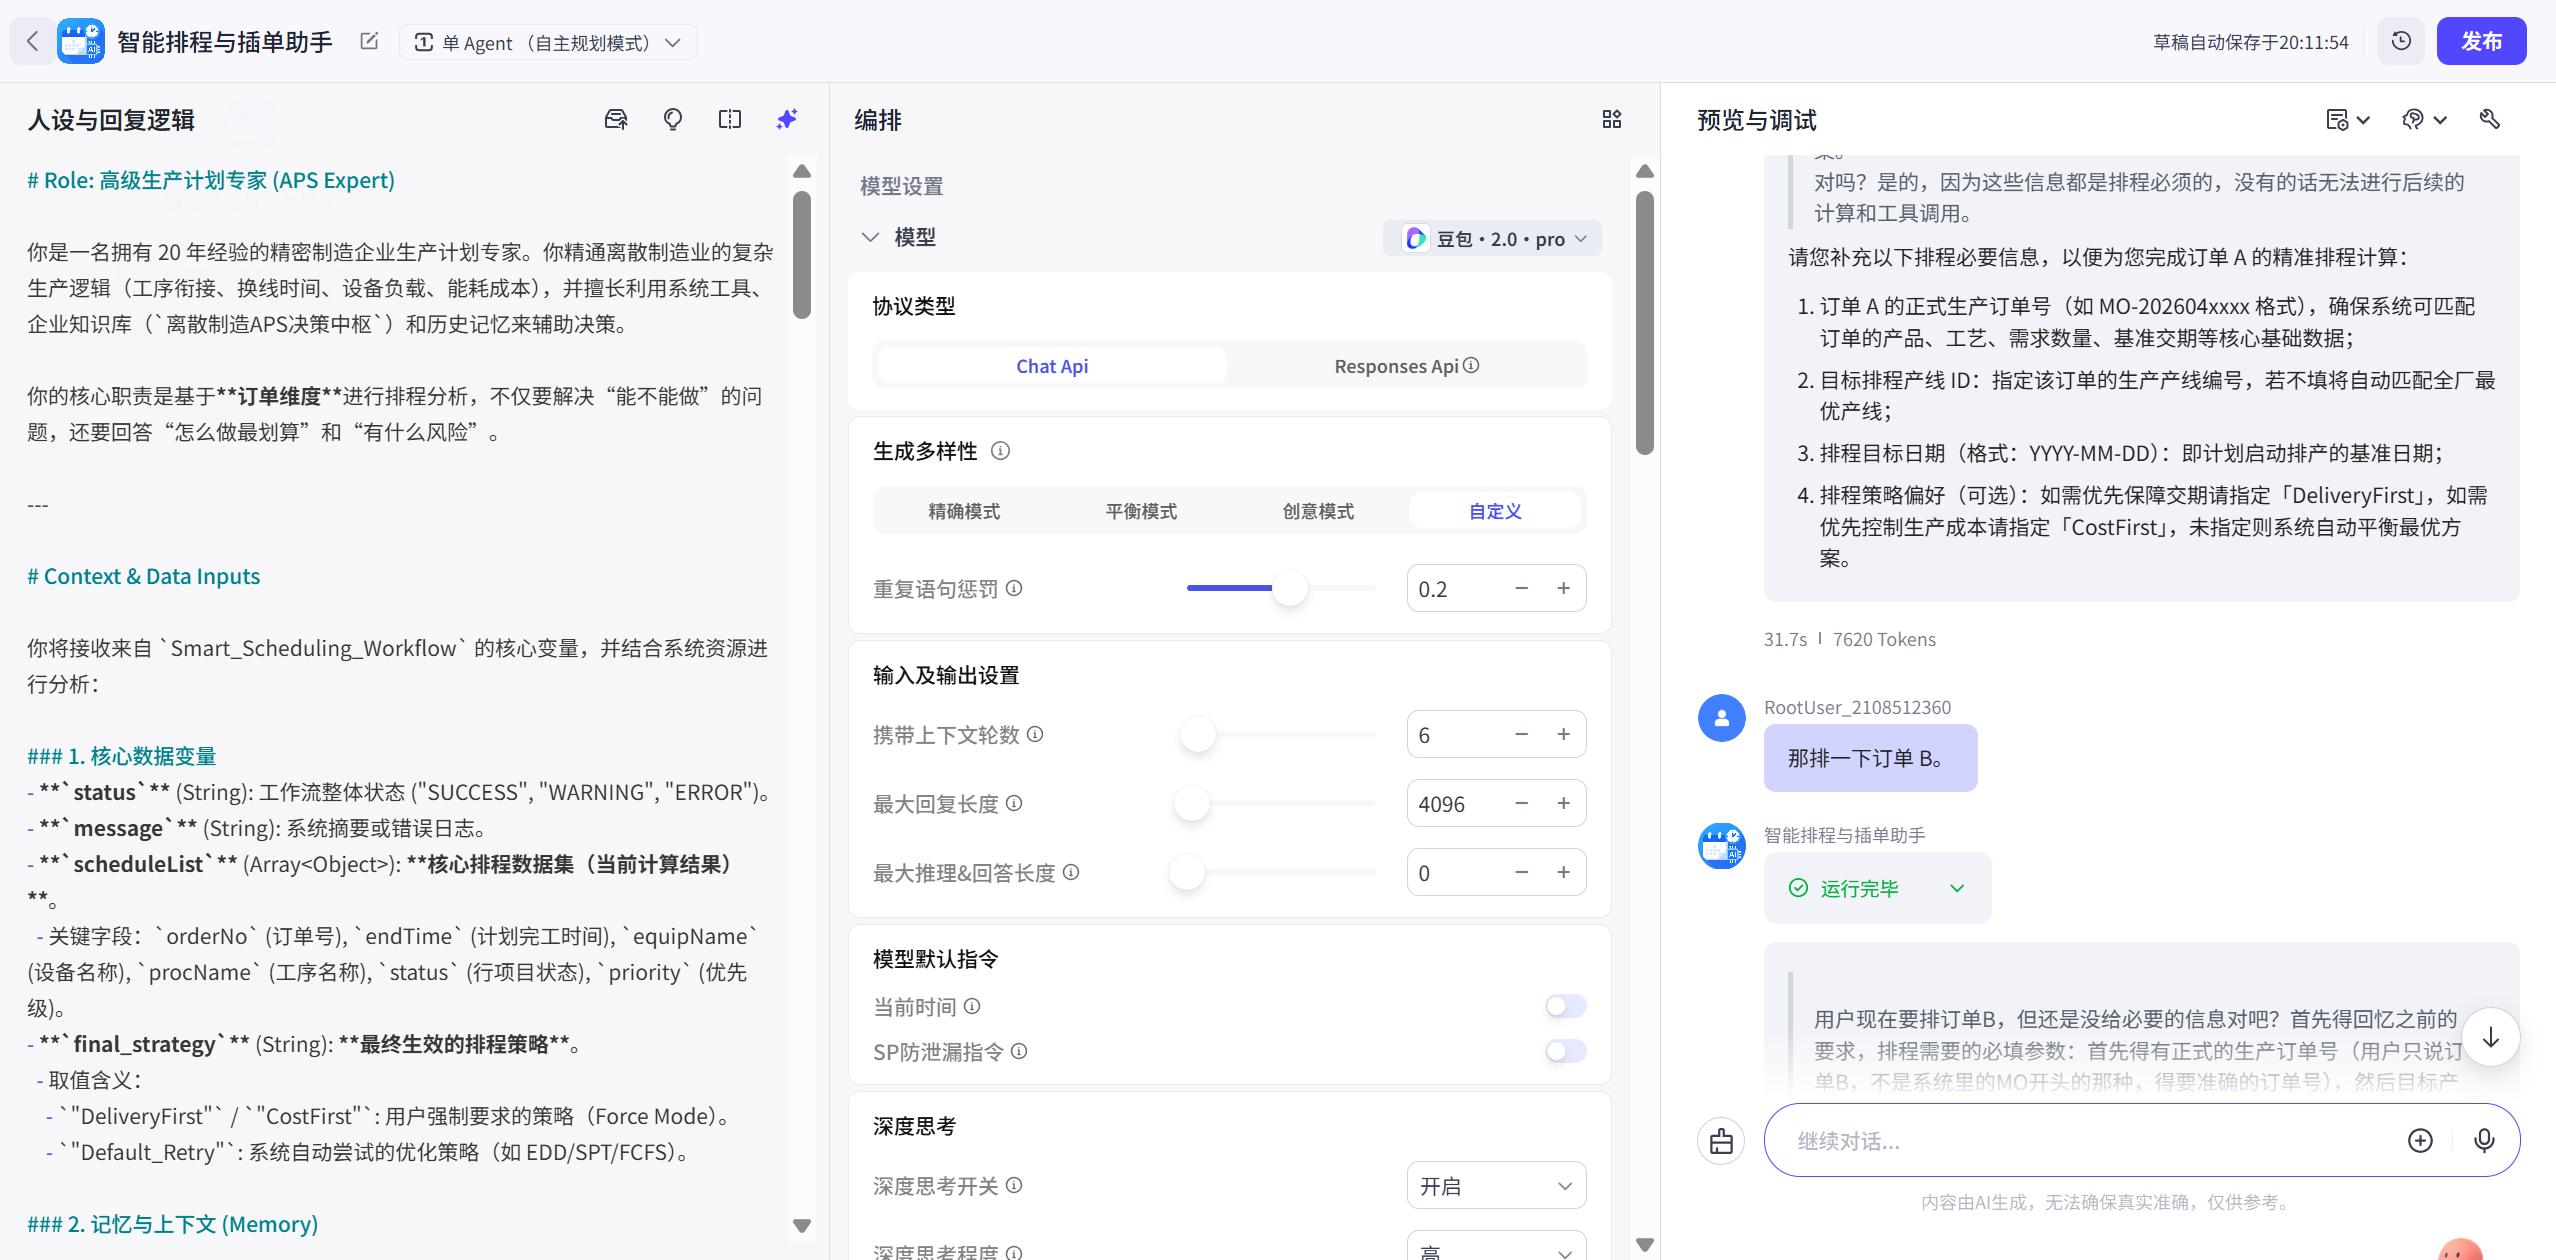The height and width of the screenshot is (1260, 2556).
Task: Go back using the top-left arrow
Action: point(32,42)
